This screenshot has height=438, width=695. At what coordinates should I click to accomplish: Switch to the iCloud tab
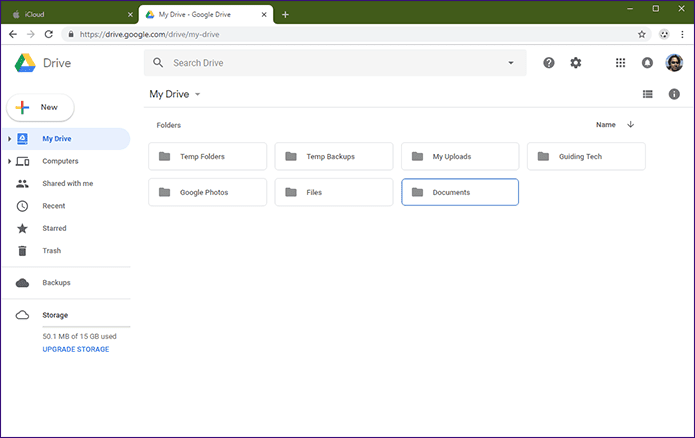[x=71, y=14]
